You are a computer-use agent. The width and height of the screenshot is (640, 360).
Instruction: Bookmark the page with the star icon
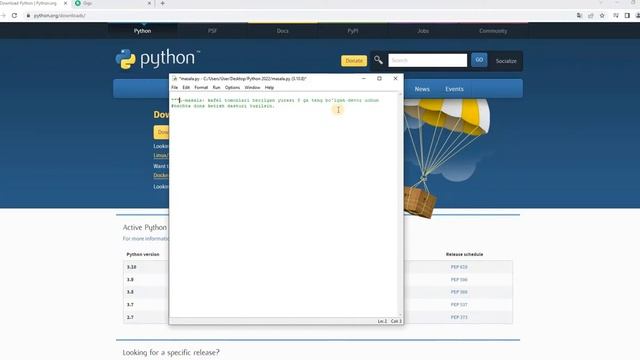602,16
